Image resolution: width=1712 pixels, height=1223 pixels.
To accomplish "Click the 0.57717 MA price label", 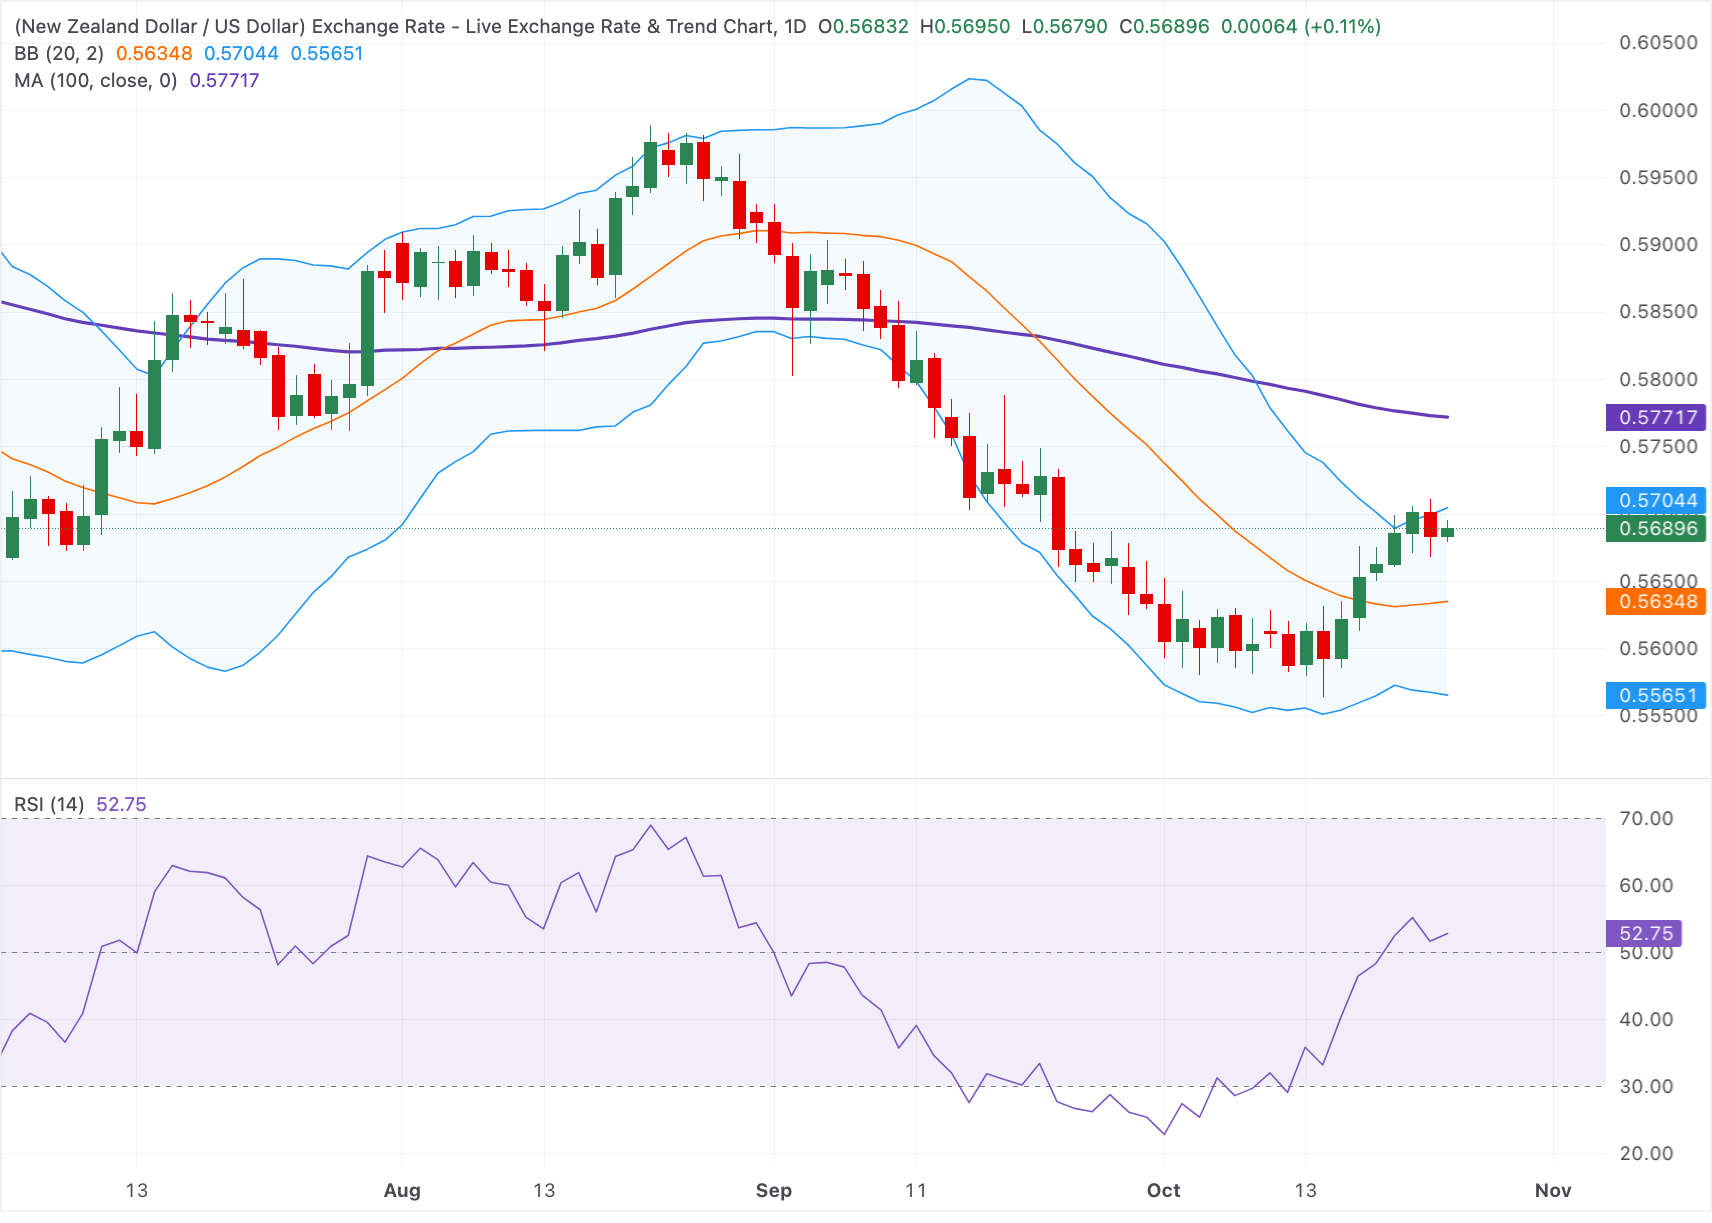I will tap(1656, 417).
